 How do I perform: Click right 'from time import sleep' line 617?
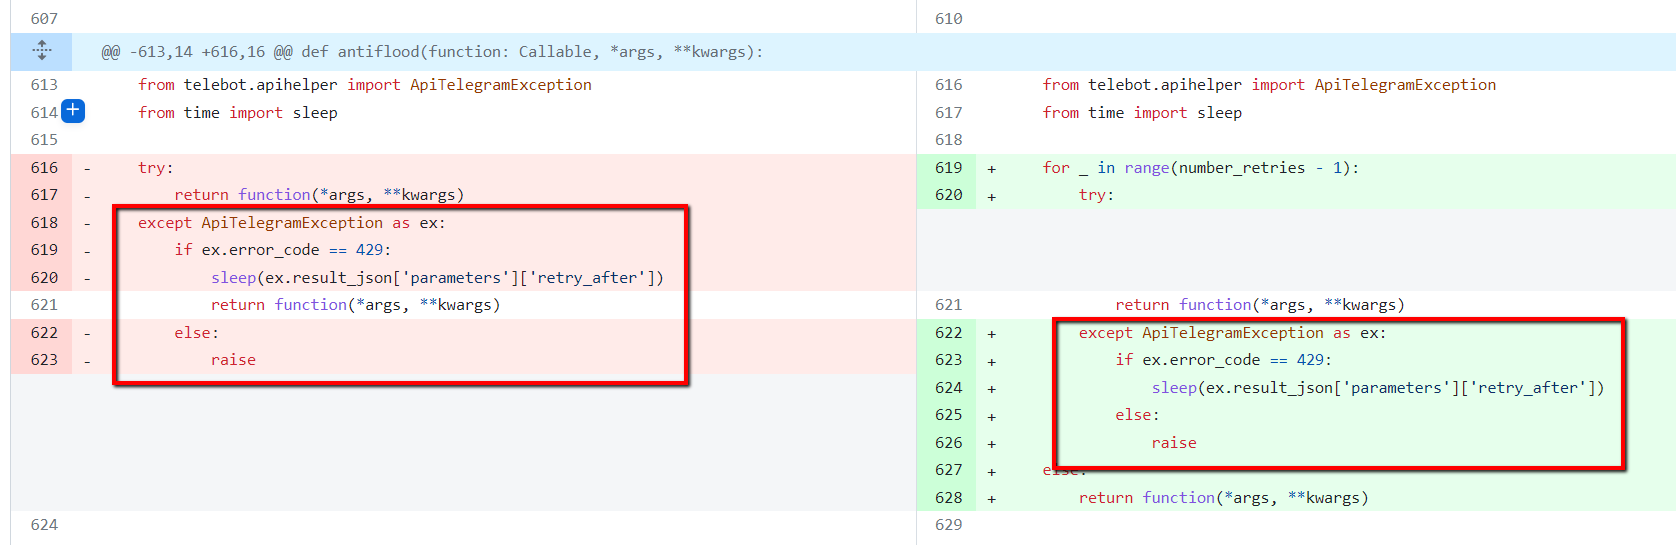tap(1142, 113)
